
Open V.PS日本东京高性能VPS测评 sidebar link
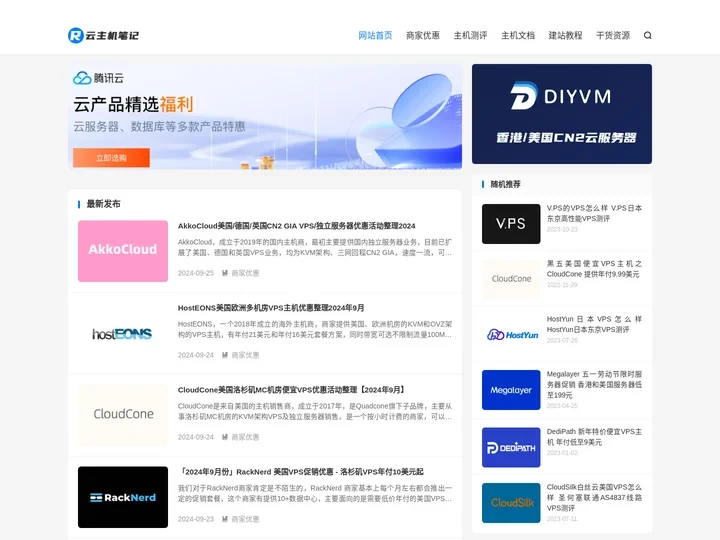594,214
